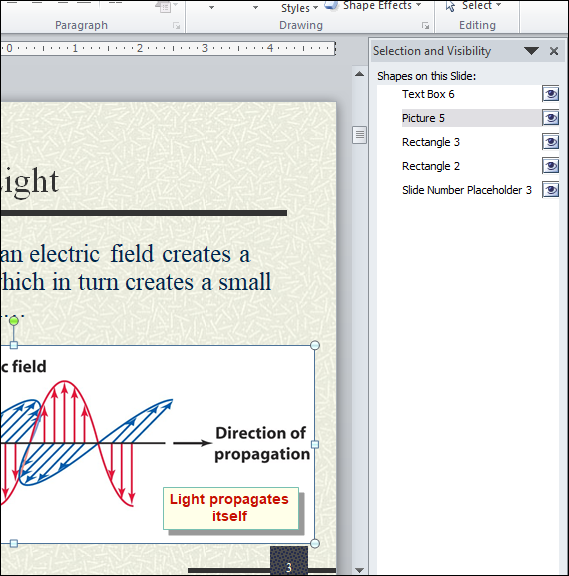This screenshot has width=569, height=576.
Task: Click the "Light propagates itself" text box
Action: tap(231, 508)
